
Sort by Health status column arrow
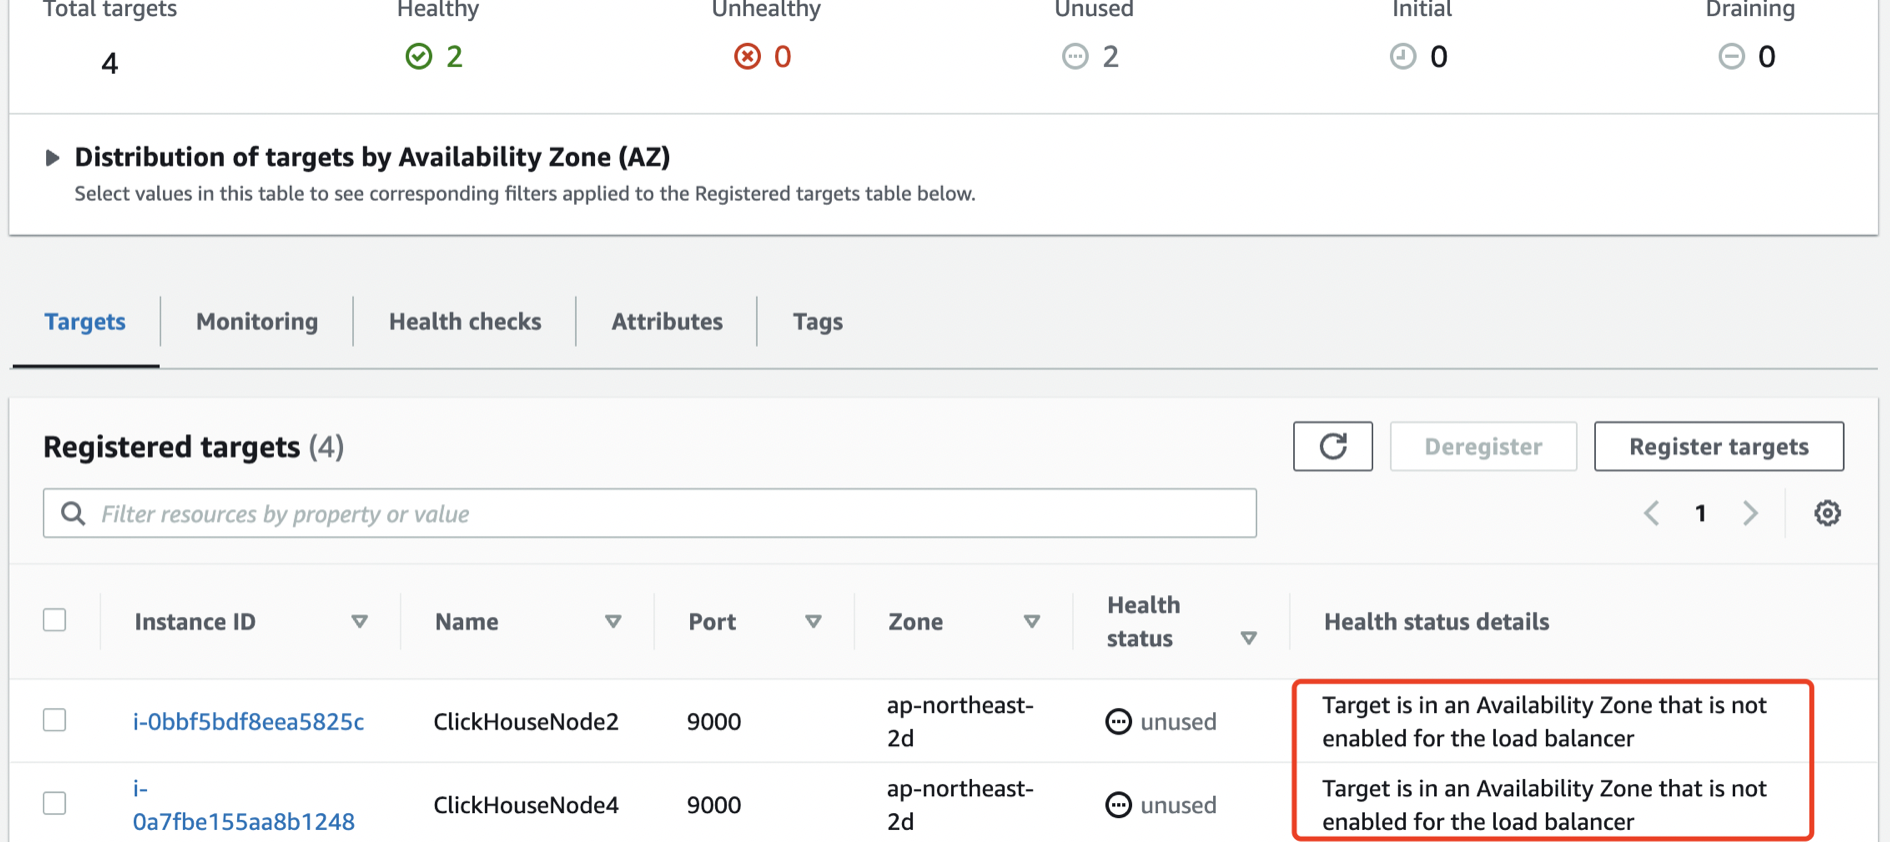coord(1248,638)
